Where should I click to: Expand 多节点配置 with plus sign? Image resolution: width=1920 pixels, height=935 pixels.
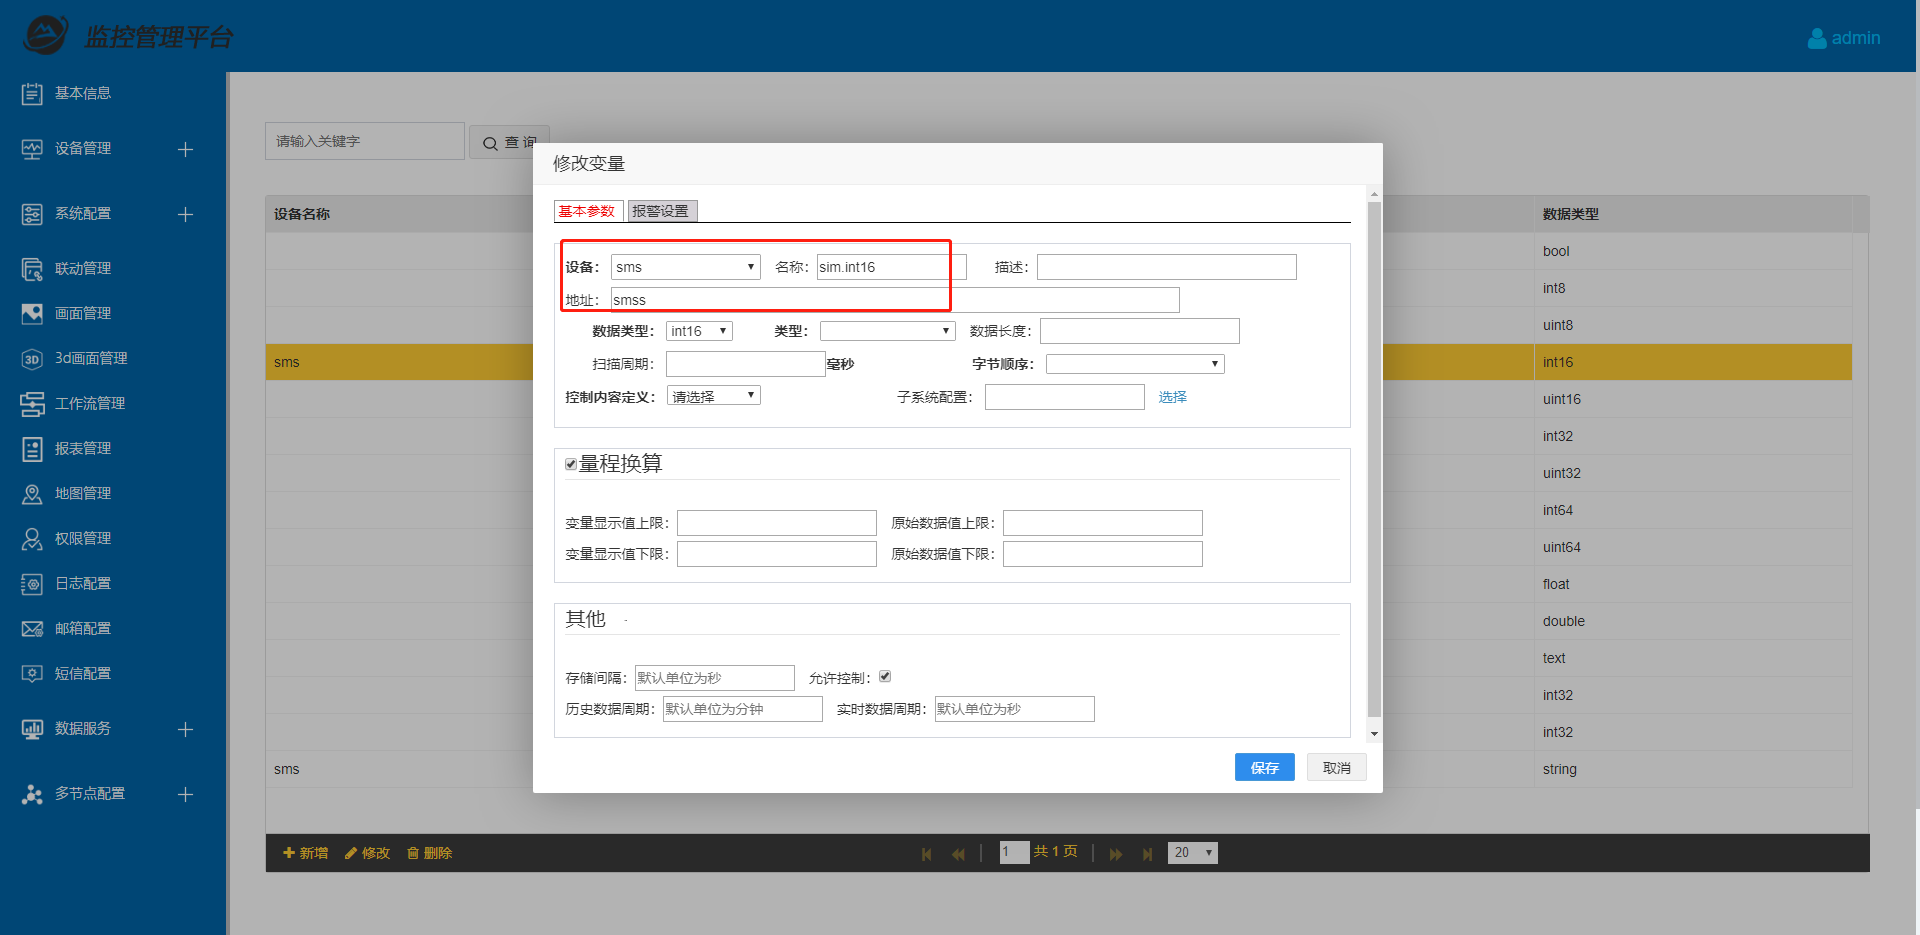[185, 794]
